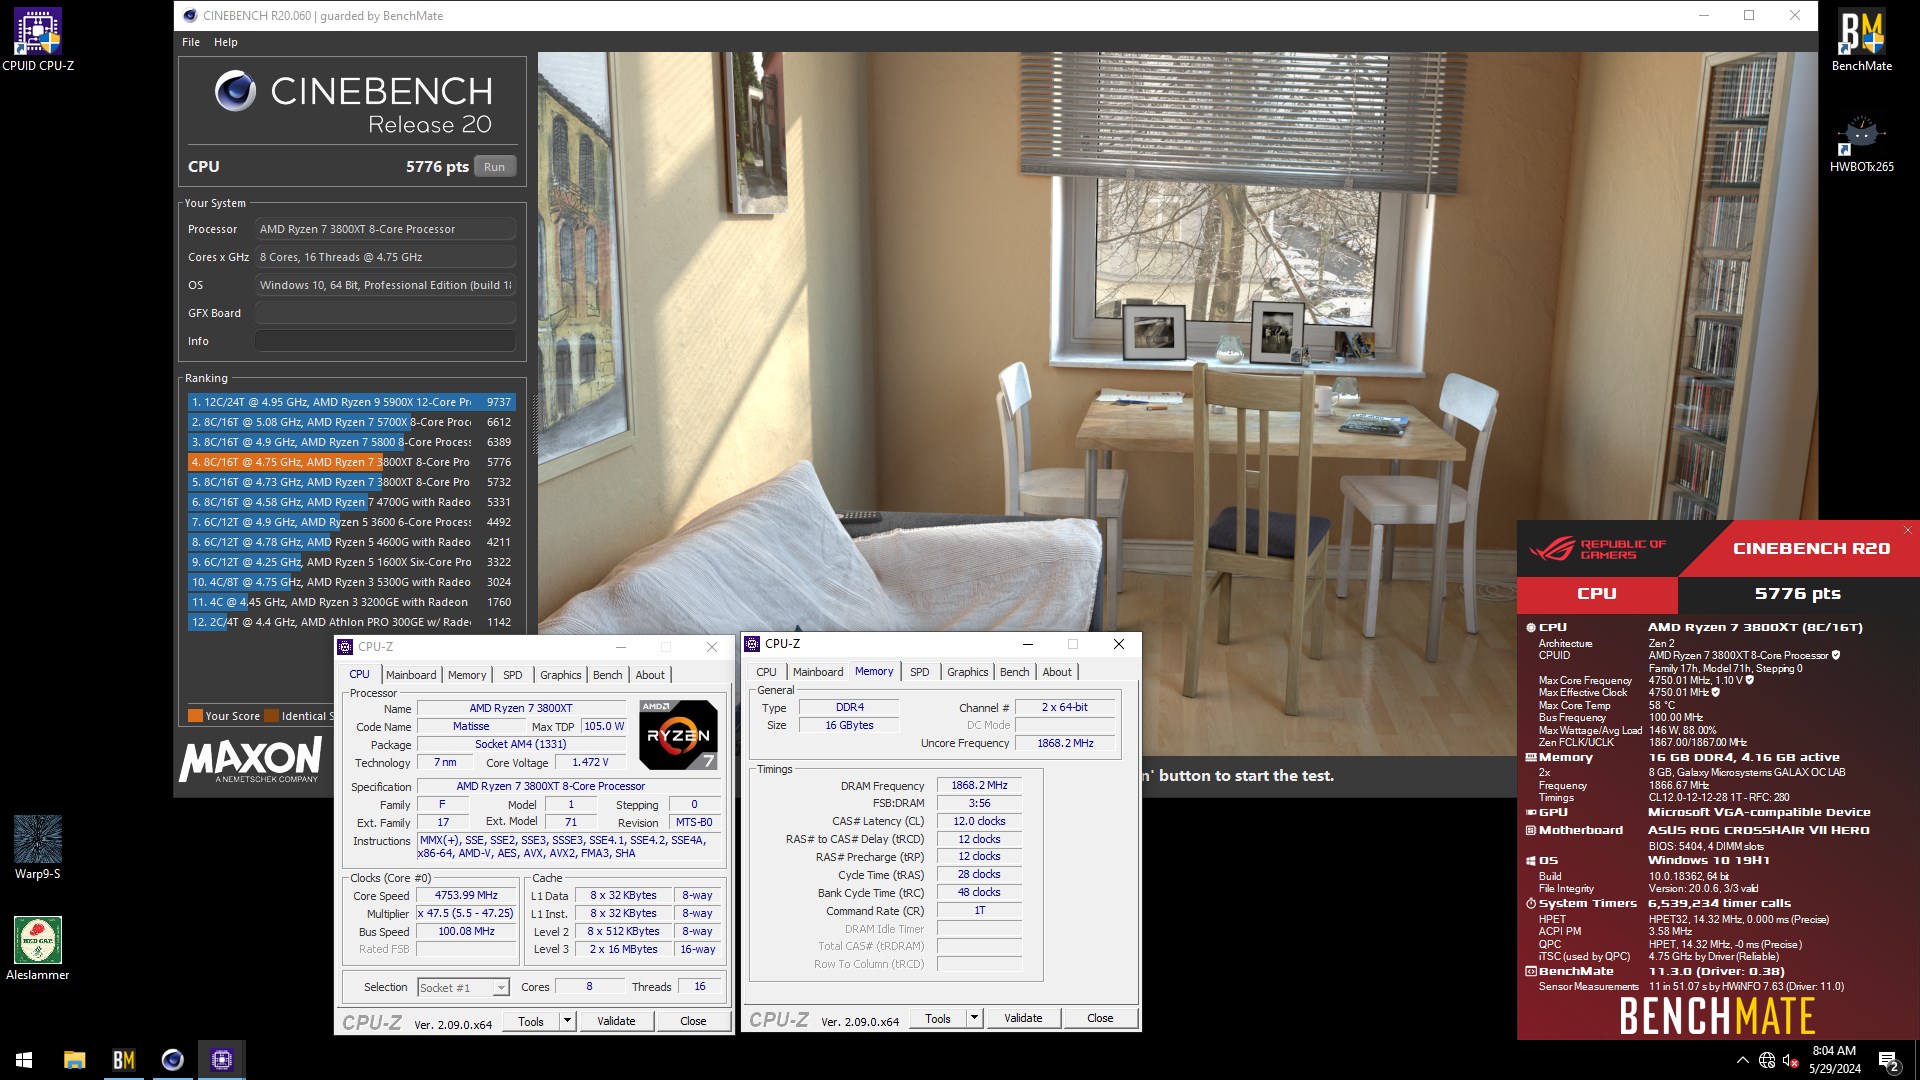Open the CPUID CPU-Z desktop shortcut
Viewport: 1920px width, 1080px height.
37,40
